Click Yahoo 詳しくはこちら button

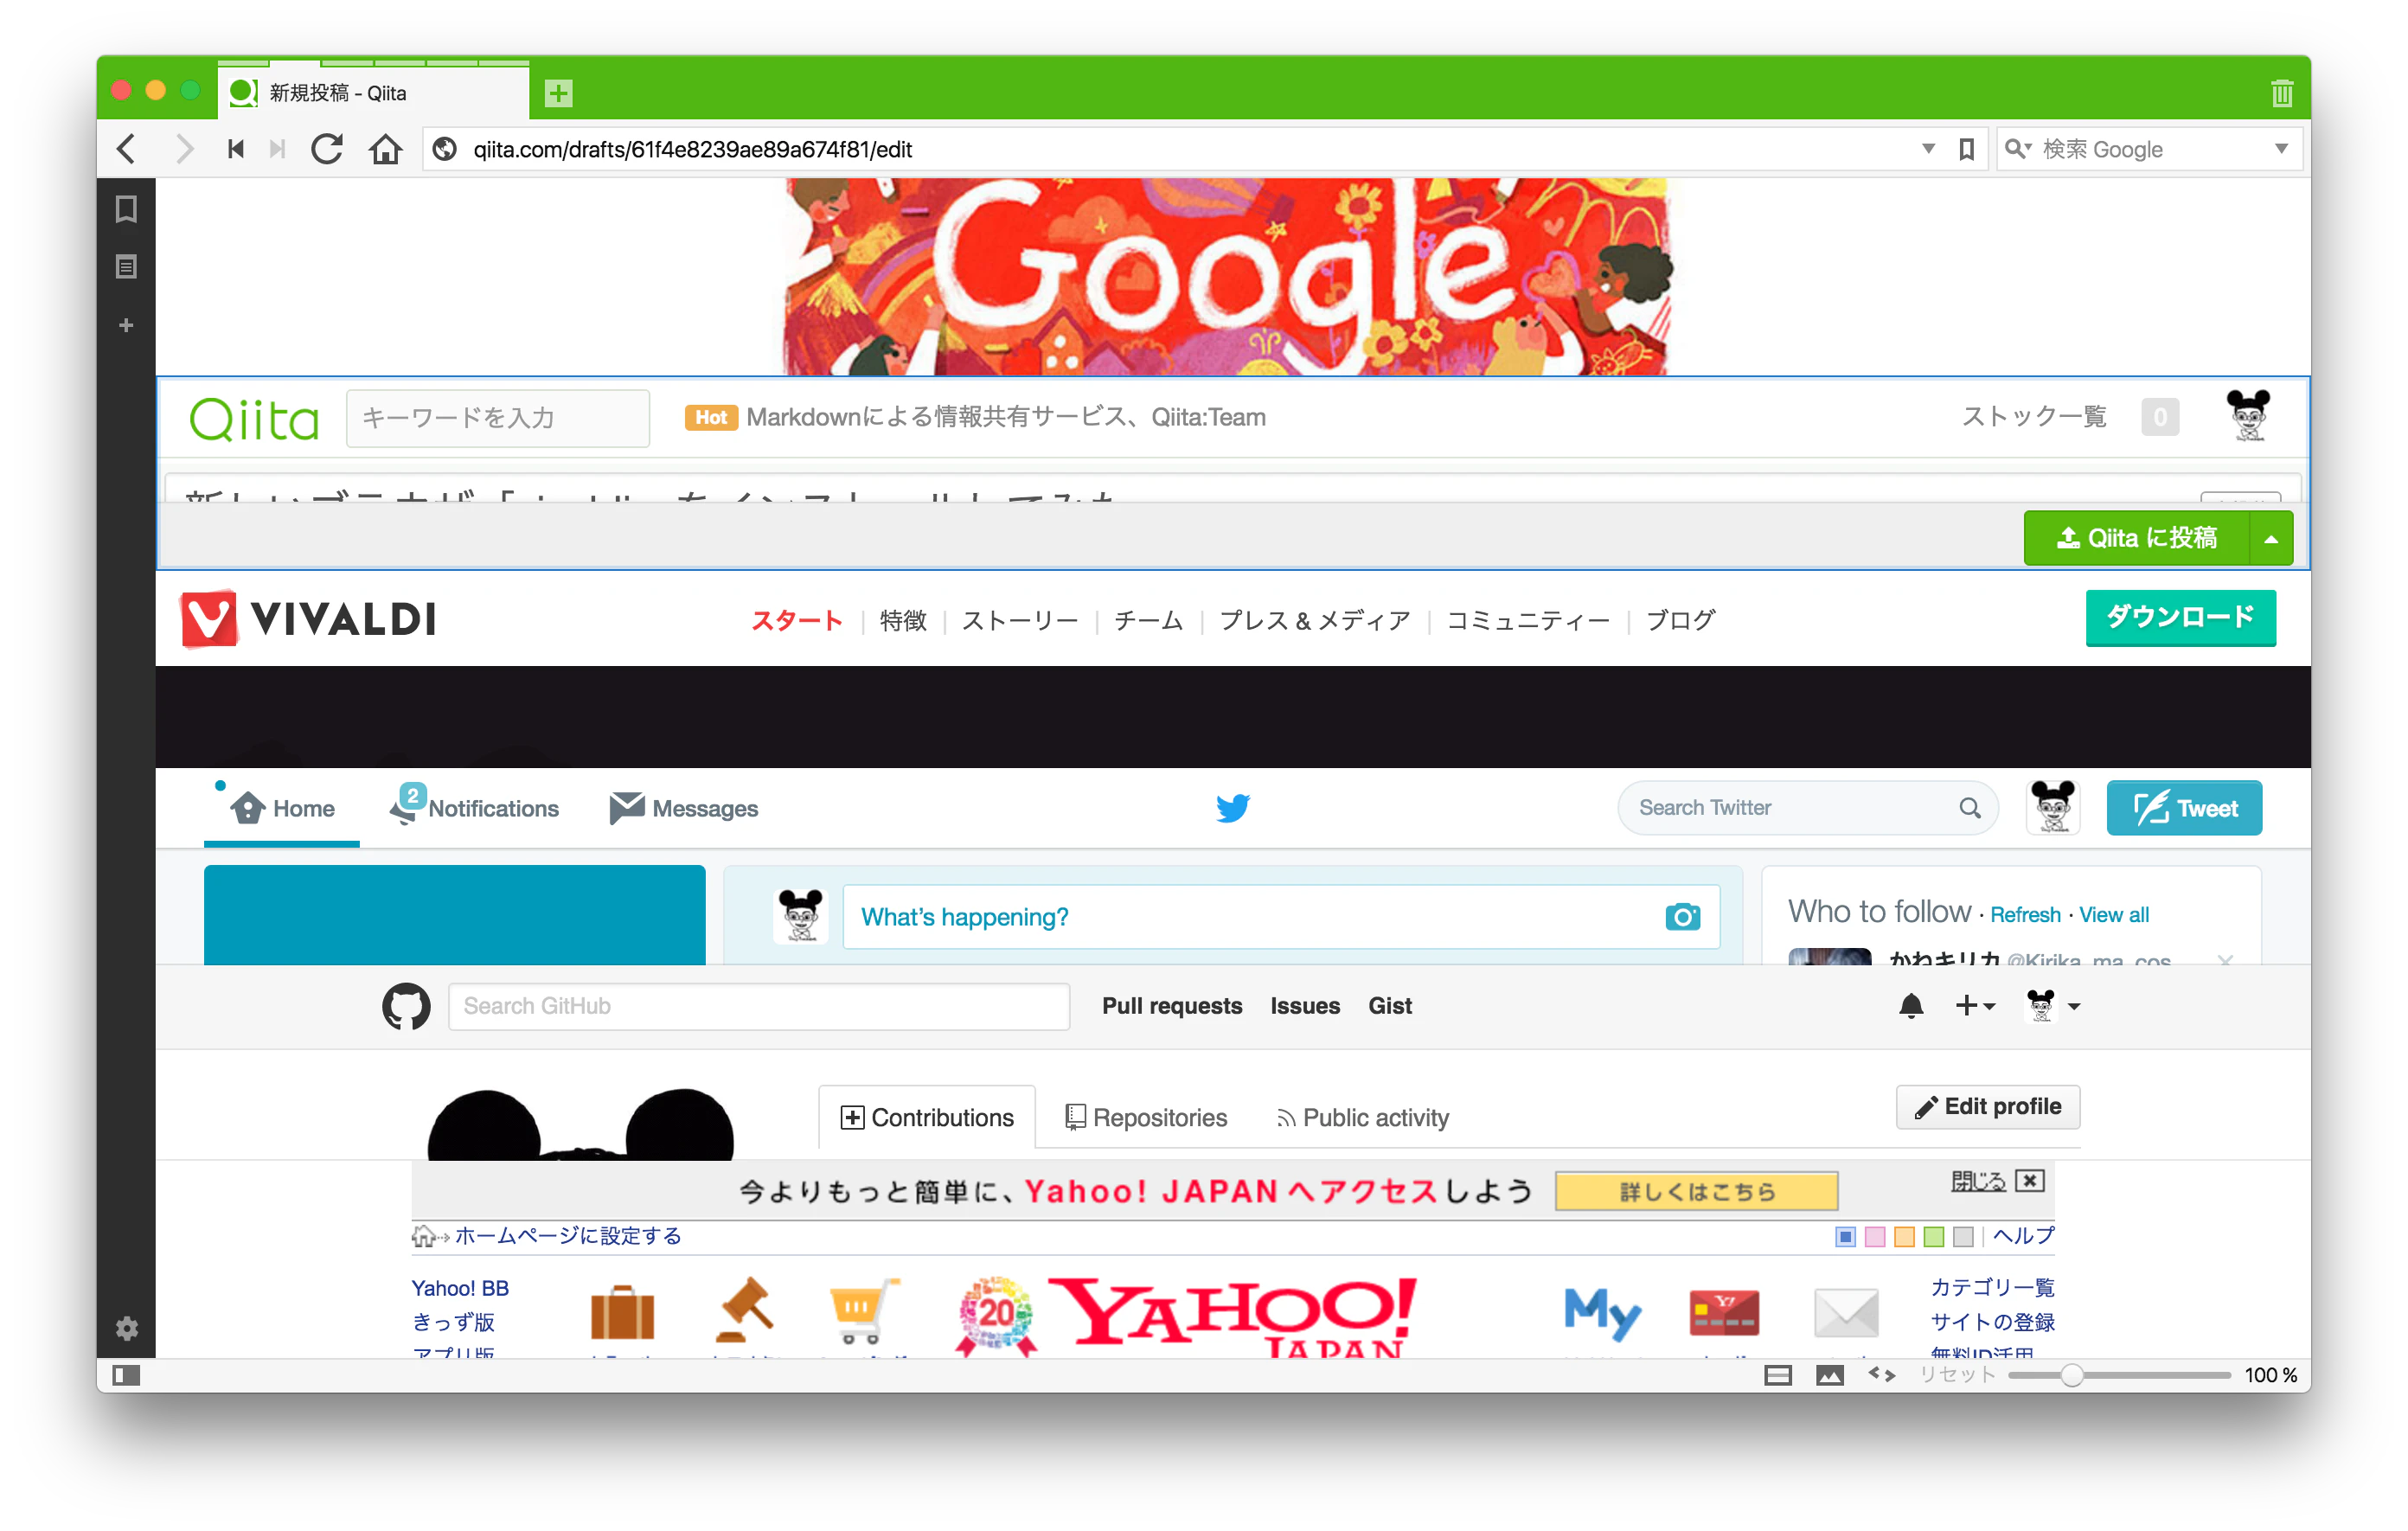tap(1696, 1191)
